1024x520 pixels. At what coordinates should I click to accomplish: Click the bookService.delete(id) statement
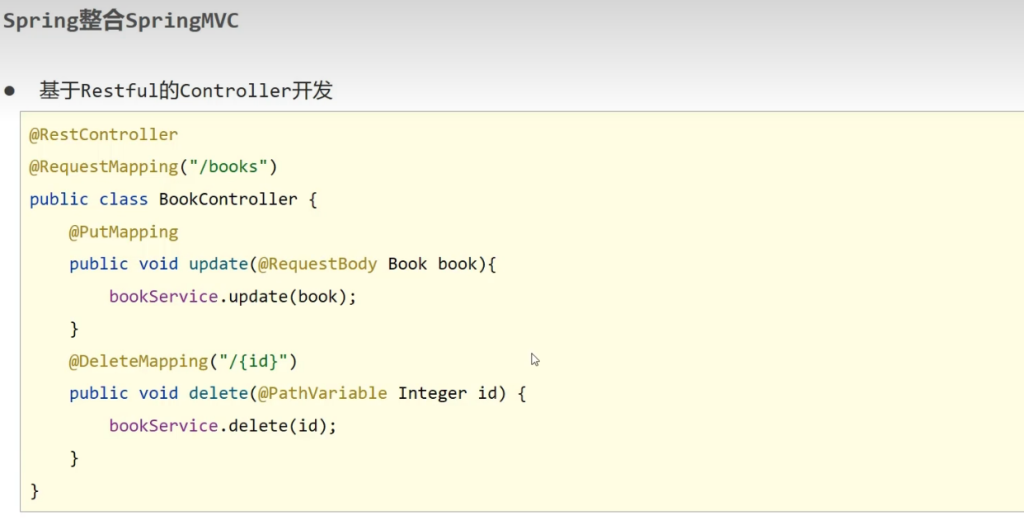[222, 425]
